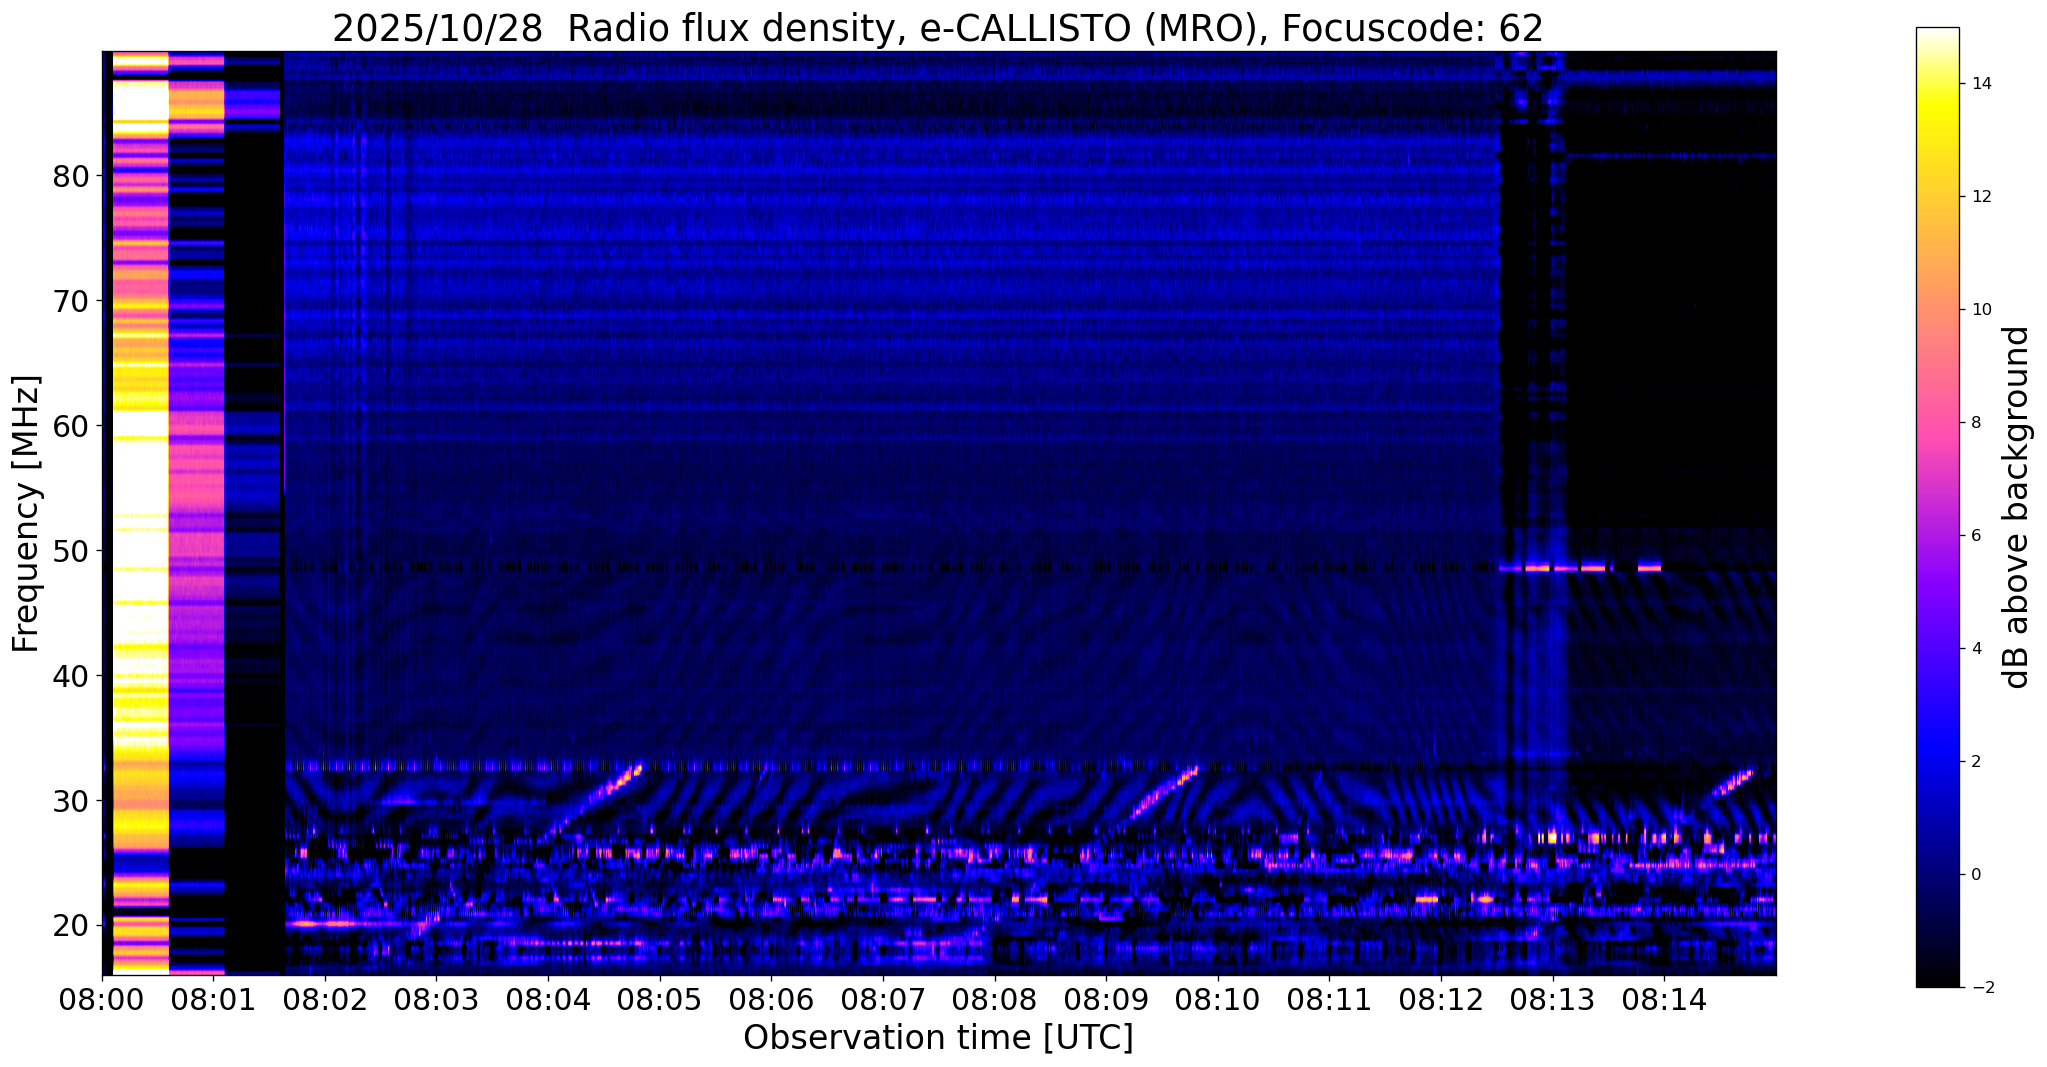The height and width of the screenshot is (1067, 2047).
Task: Click the 80 MHz frequency tick label
Action: 70,176
